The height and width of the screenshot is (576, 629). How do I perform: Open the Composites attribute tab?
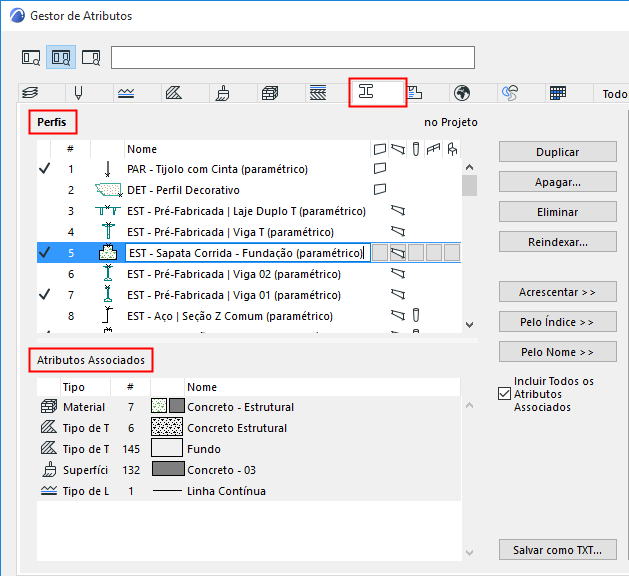(318, 93)
